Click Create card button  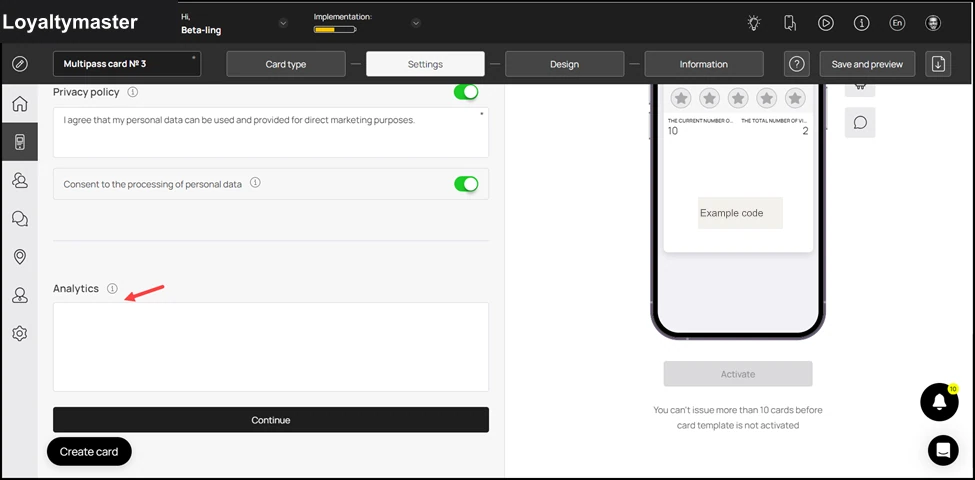89,451
